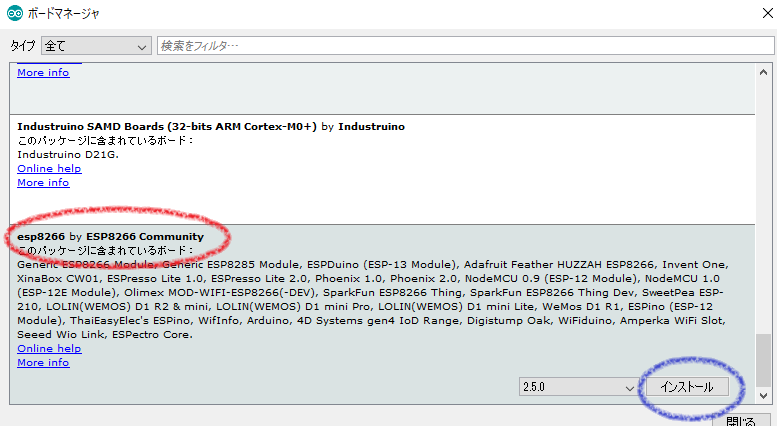The image size is (777, 426).
Task: Click the scrollbar down arrow
Action: click(763, 395)
